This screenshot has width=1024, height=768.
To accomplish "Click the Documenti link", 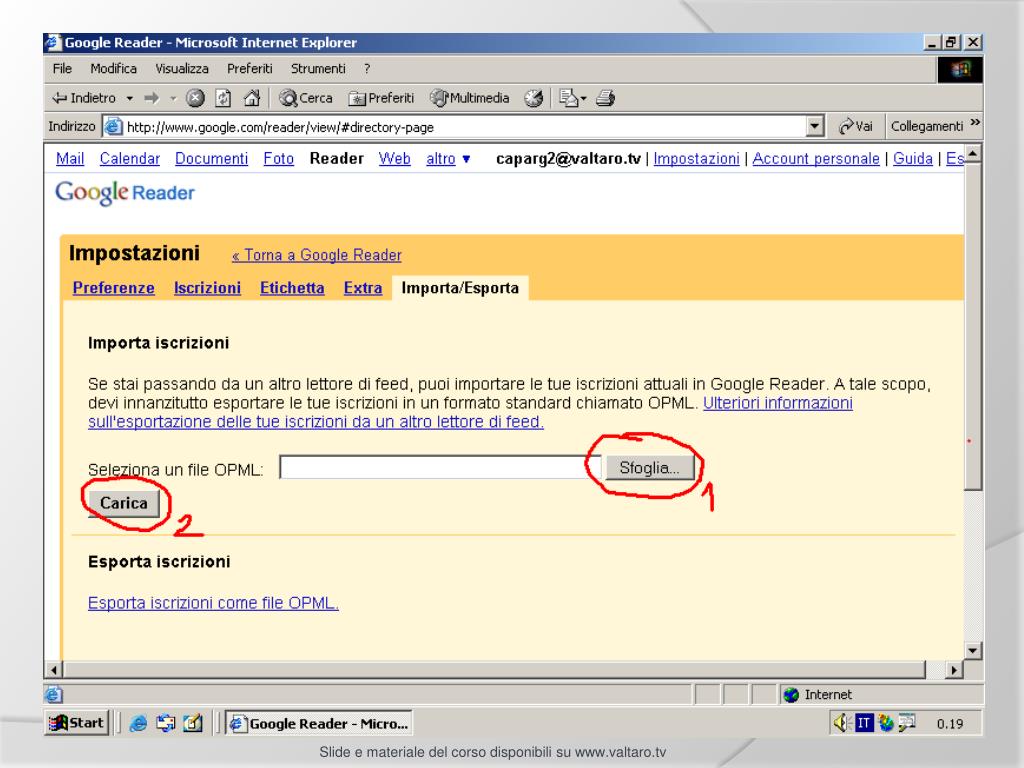I will 212,159.
